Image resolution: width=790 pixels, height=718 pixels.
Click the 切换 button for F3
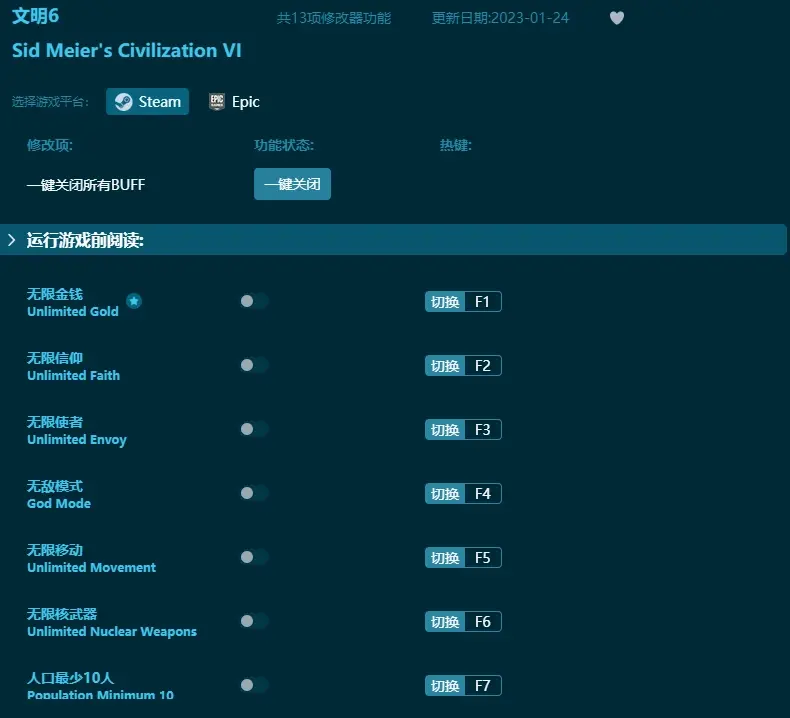[x=445, y=430]
